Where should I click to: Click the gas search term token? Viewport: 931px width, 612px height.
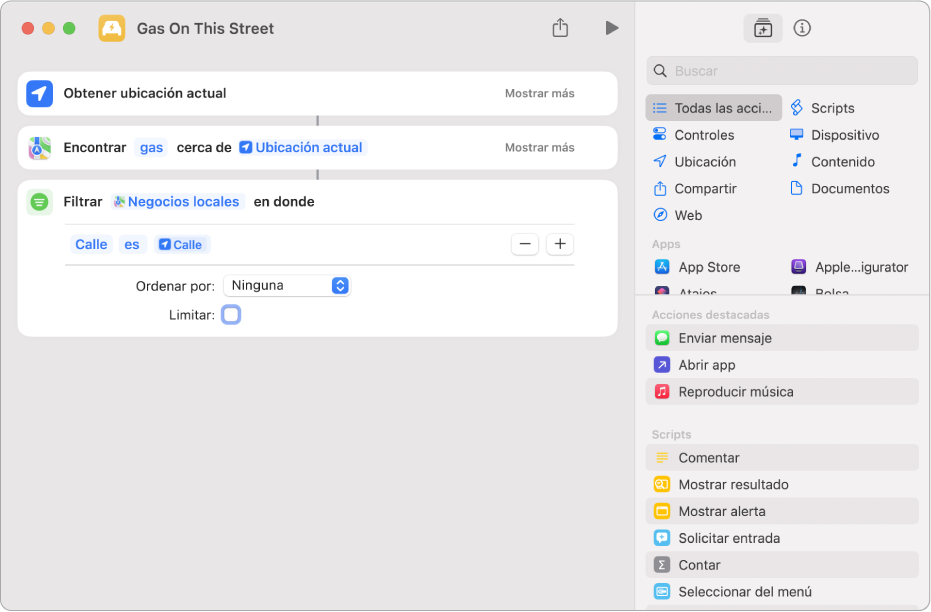(x=151, y=147)
